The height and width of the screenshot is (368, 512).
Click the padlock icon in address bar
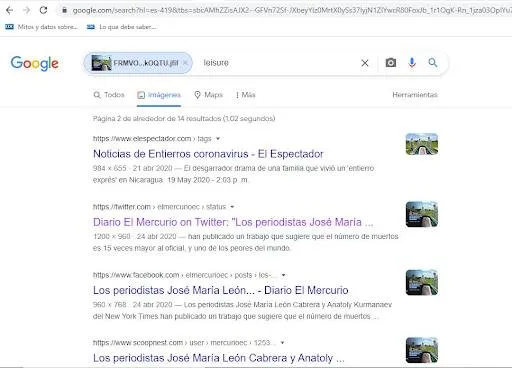pos(65,10)
